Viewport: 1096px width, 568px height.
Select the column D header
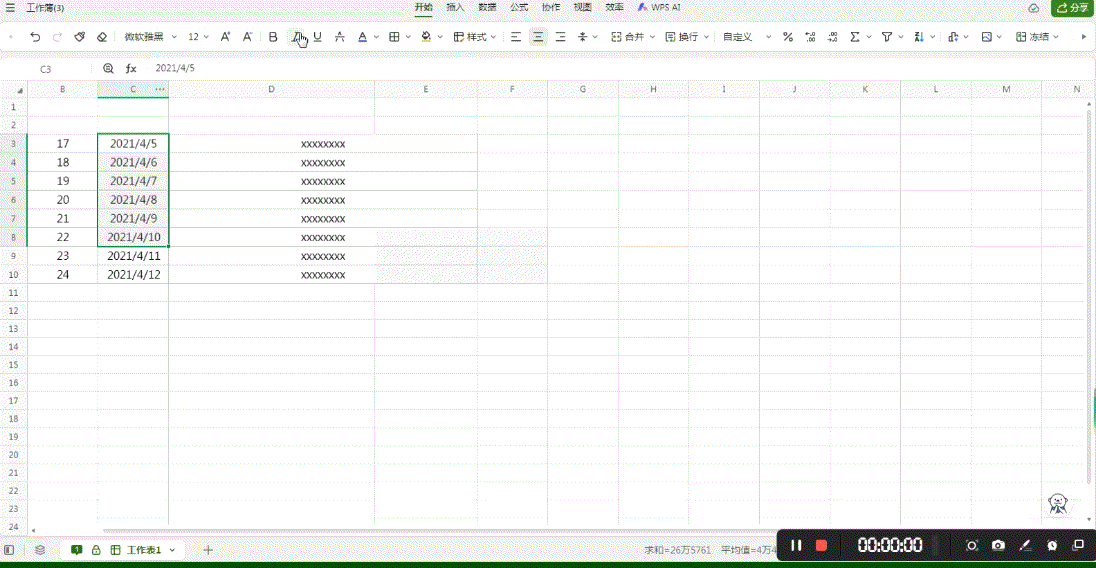271,89
